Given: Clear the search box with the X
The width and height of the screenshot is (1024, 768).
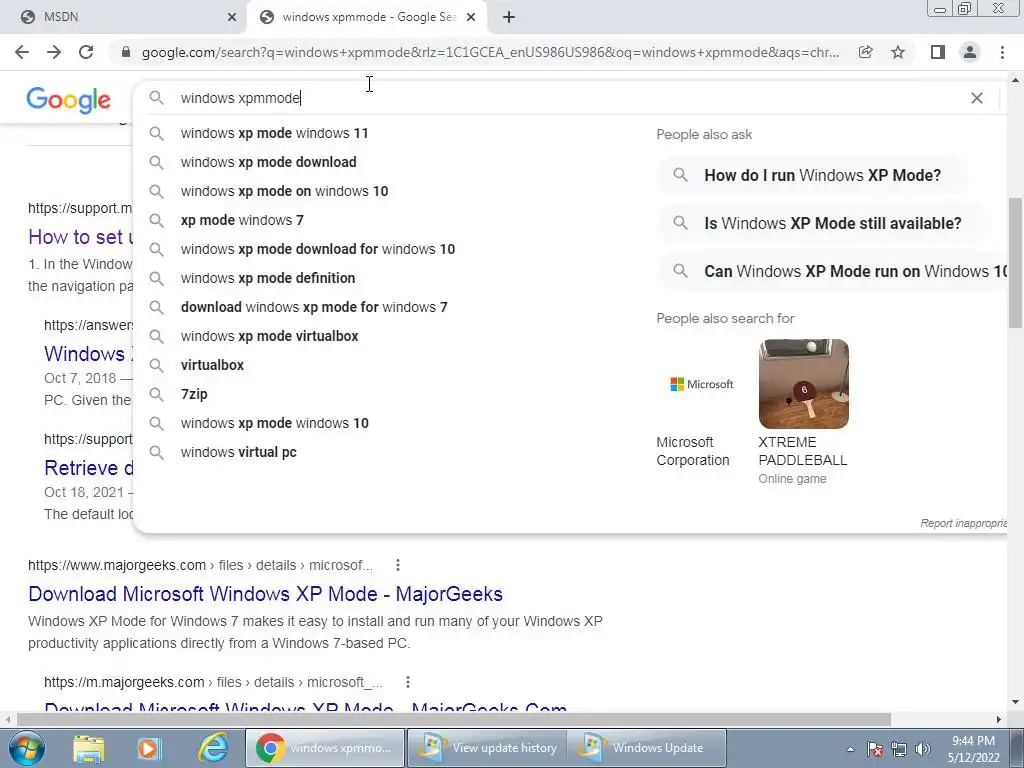Looking at the screenshot, I should coord(977,98).
